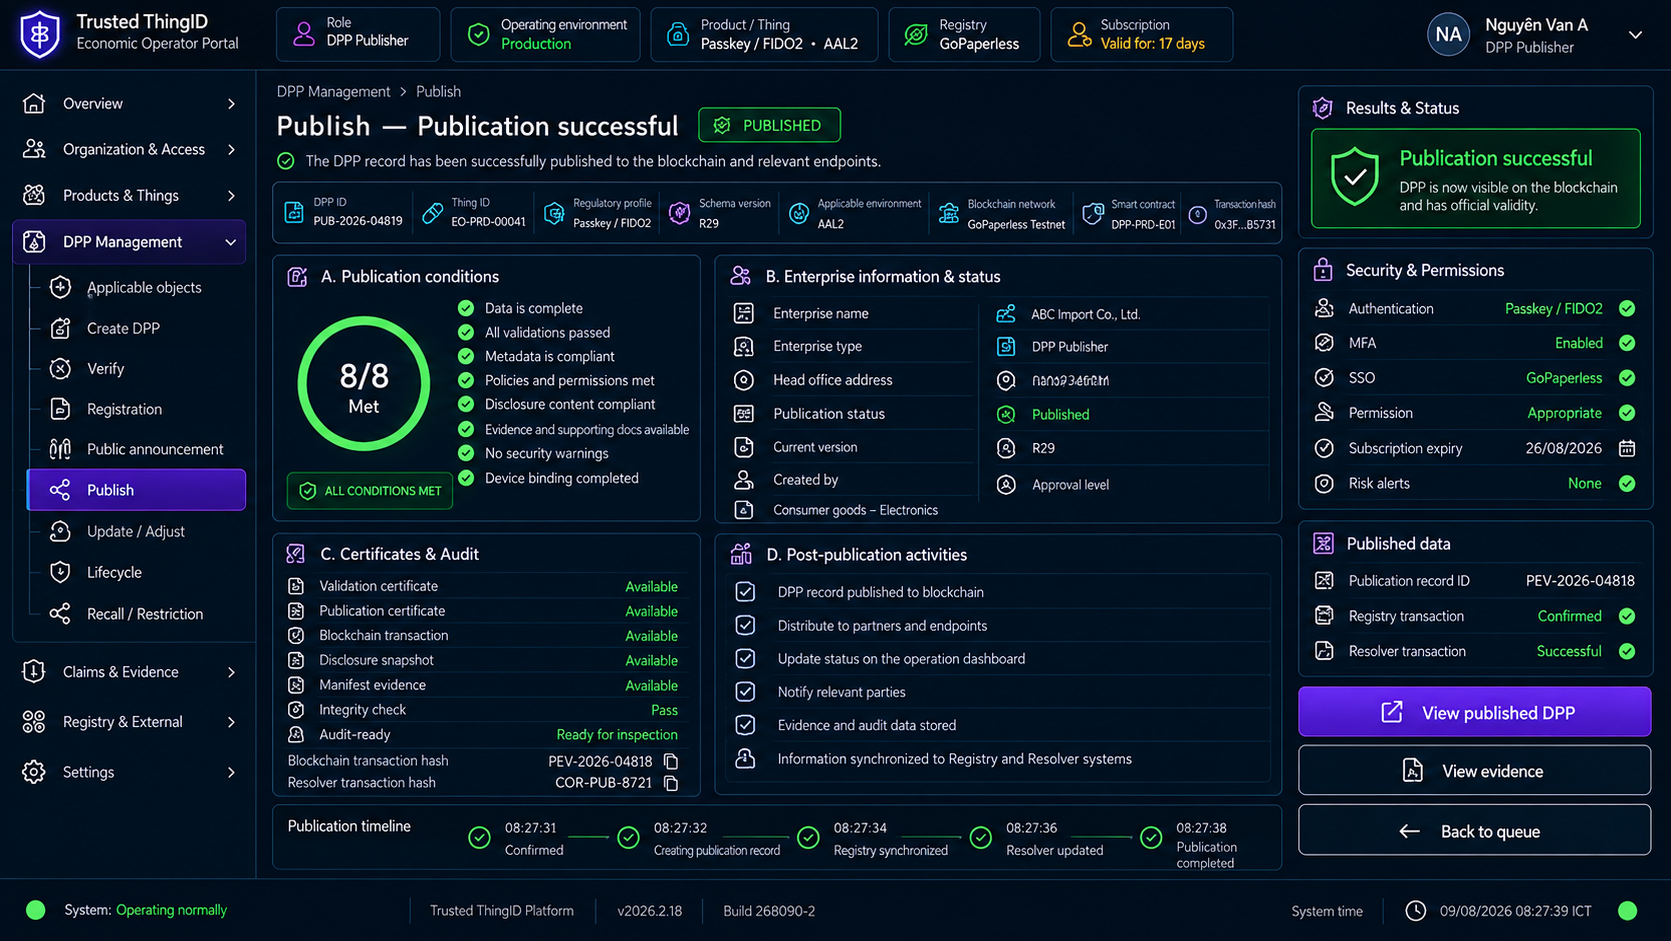Click the View published DPP button
The image size is (1671, 941).
click(x=1474, y=712)
